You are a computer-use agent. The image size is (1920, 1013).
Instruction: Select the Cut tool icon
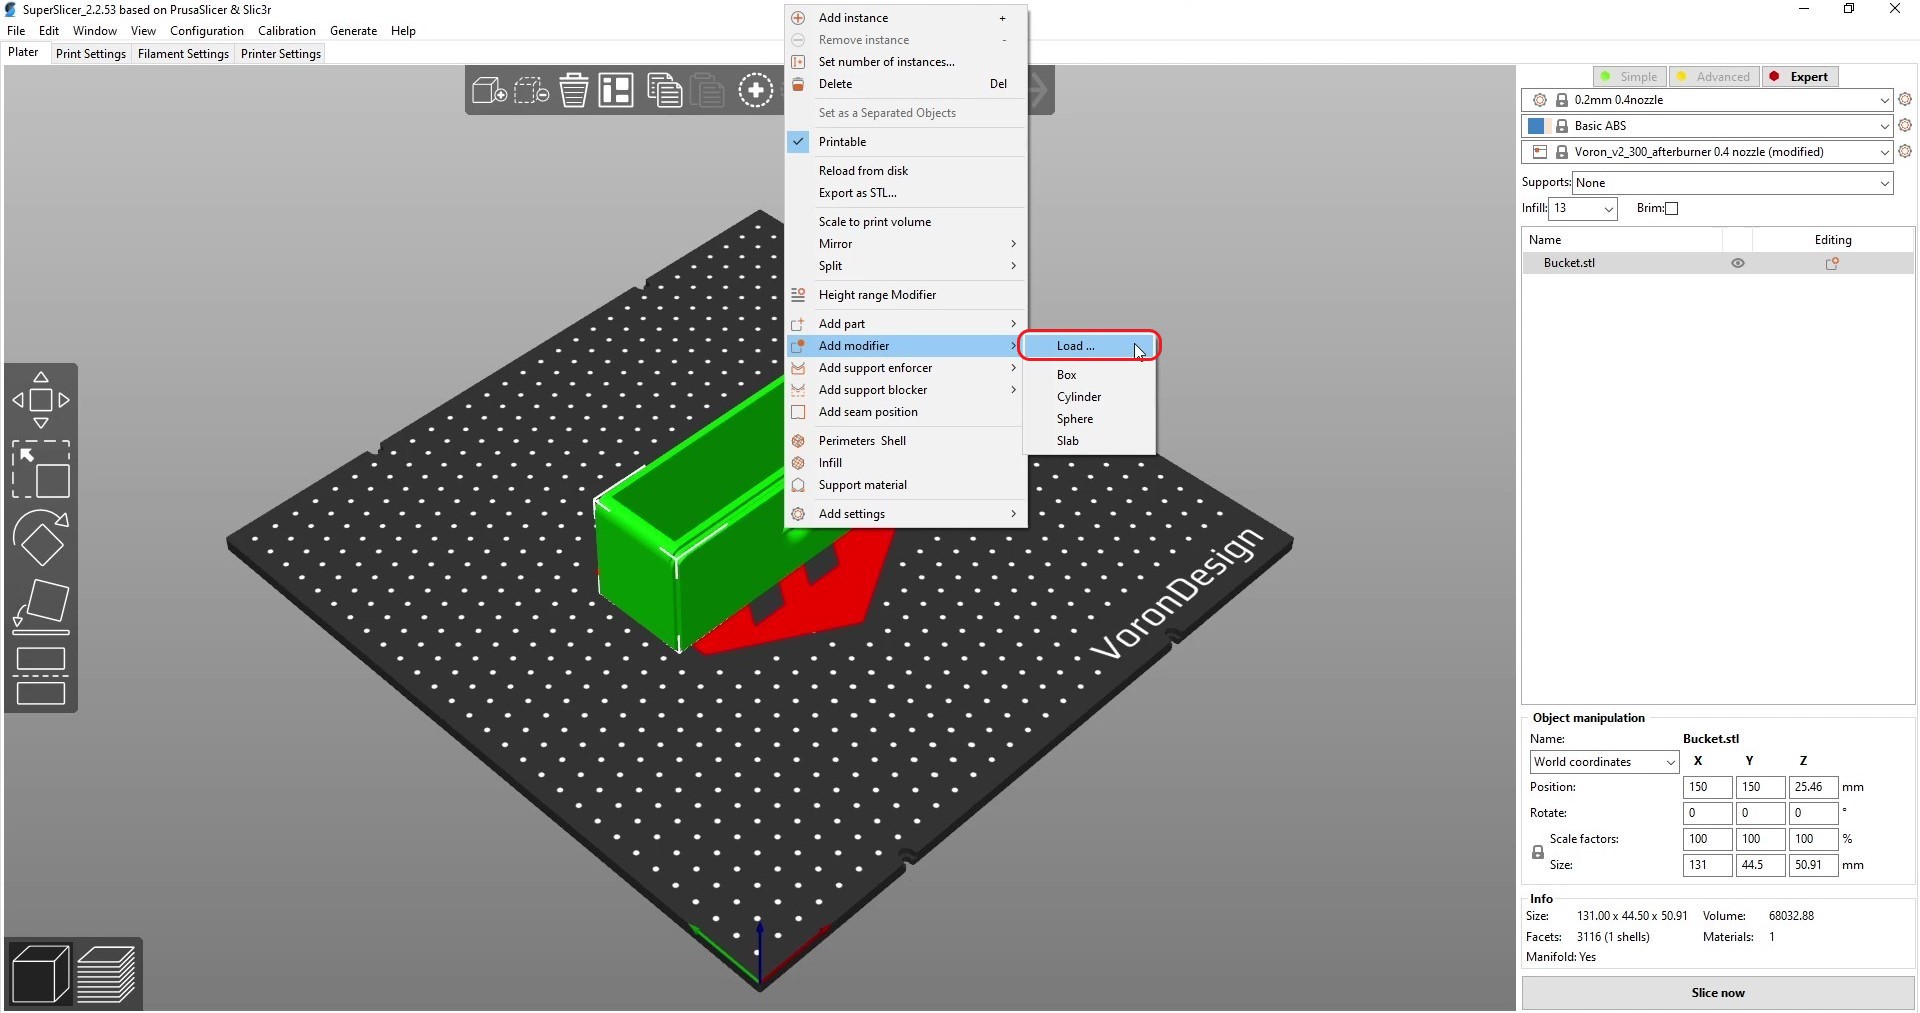click(x=41, y=676)
